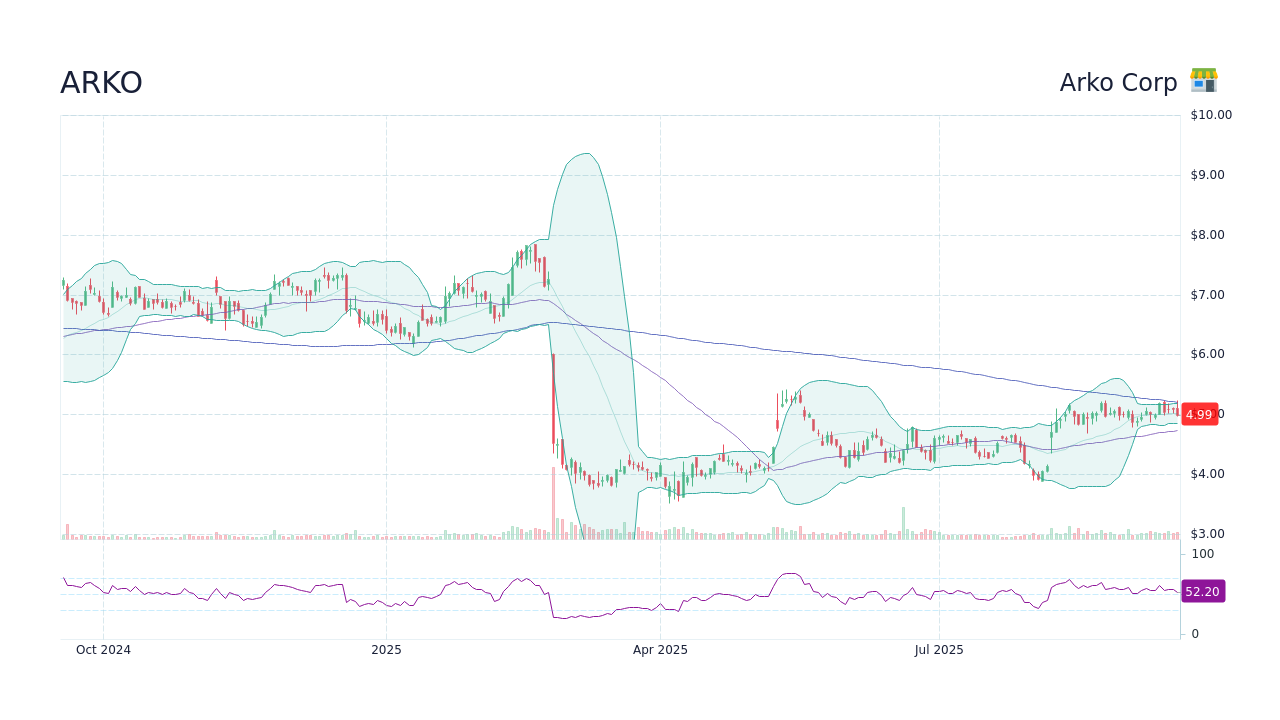Expand the Oct 2024 axis label
This screenshot has width=1280, height=720.
[103, 650]
